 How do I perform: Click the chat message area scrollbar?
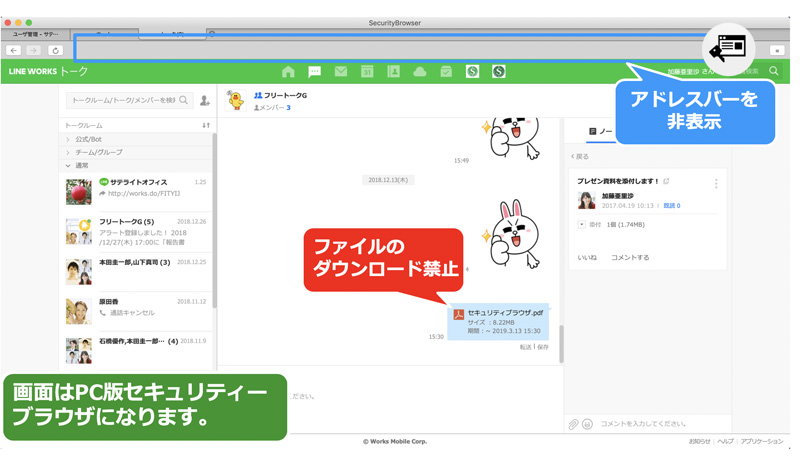[561, 343]
